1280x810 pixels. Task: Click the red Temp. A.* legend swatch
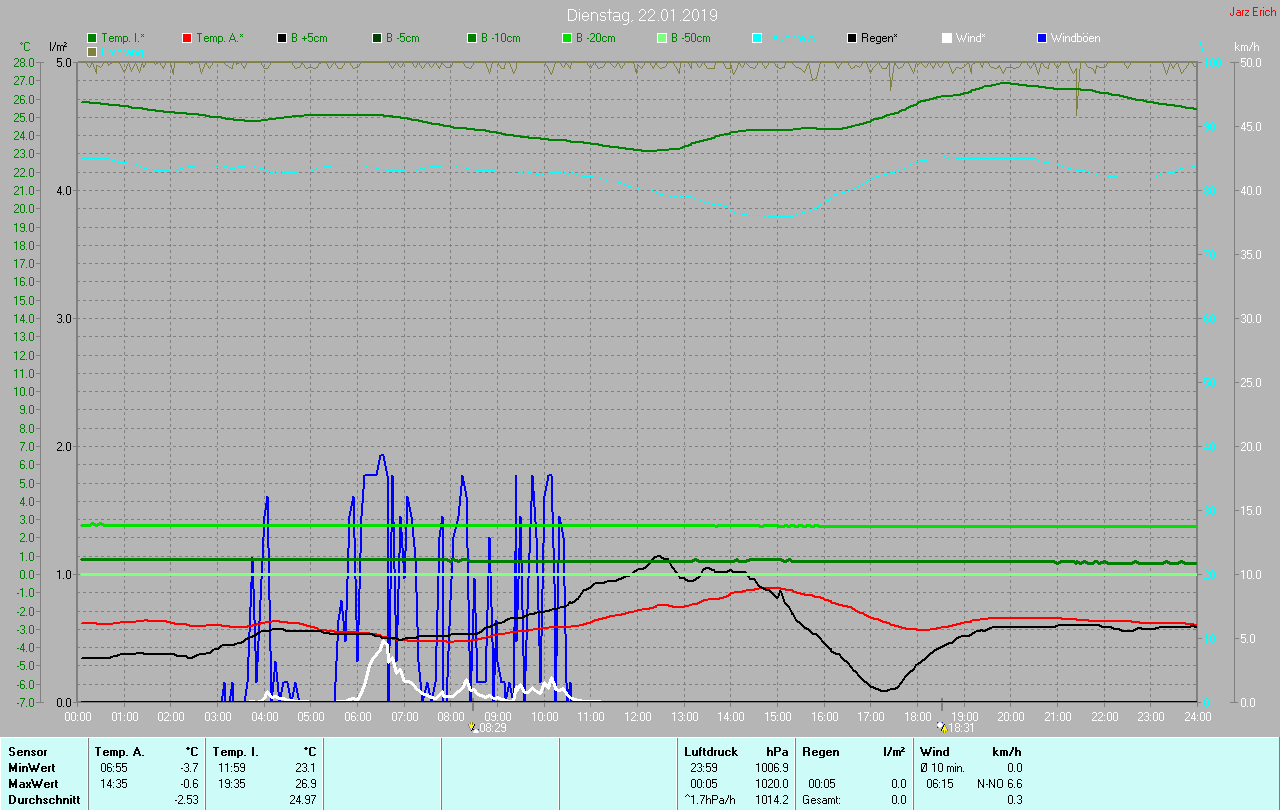click(187, 38)
